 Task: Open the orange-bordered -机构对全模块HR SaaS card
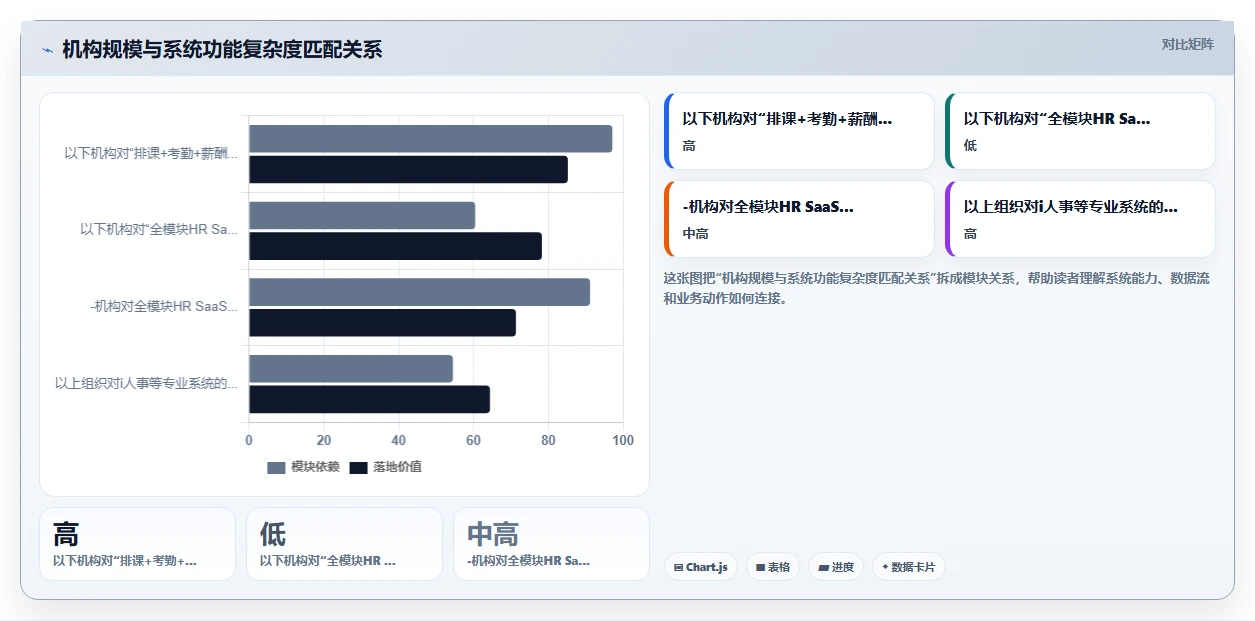(799, 219)
